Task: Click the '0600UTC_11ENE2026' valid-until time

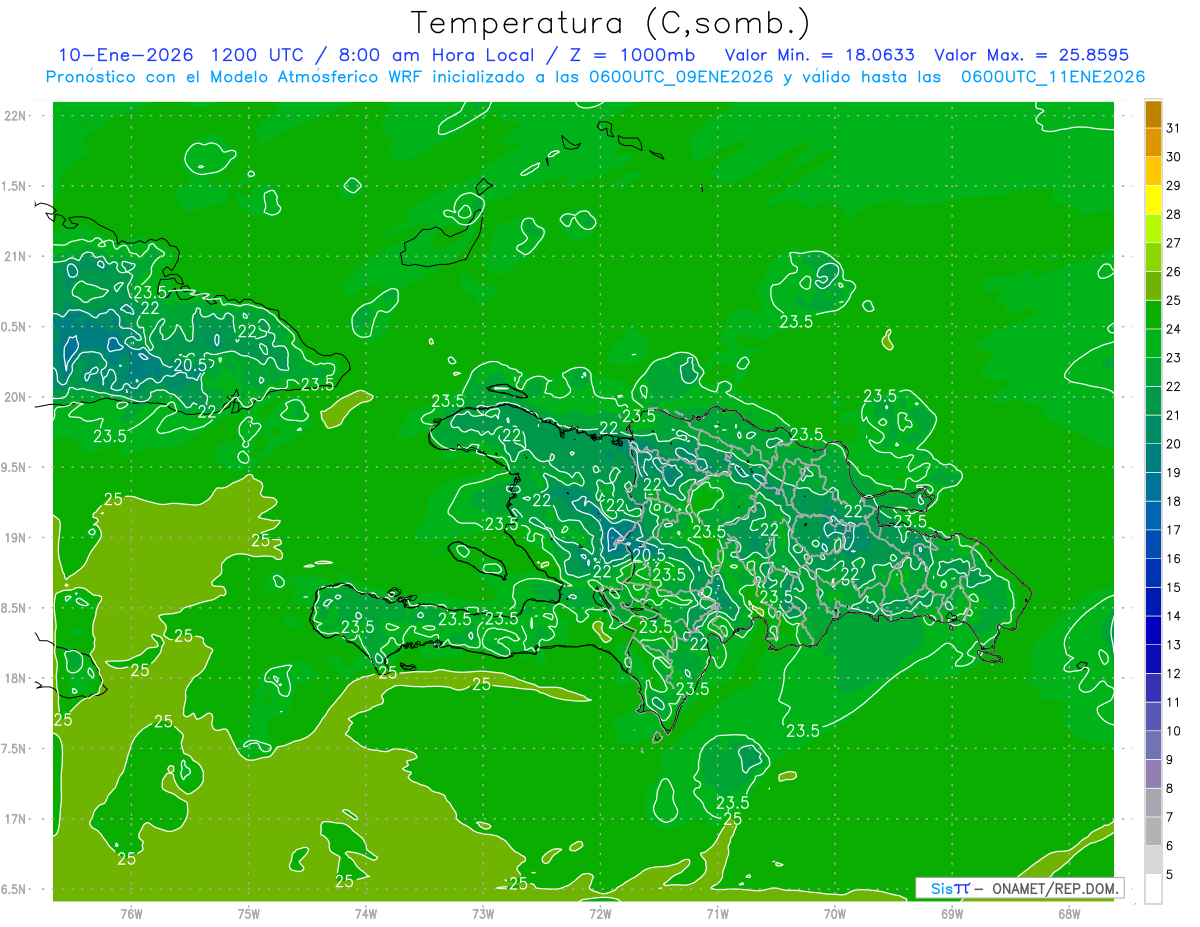Action: click(x=1053, y=77)
